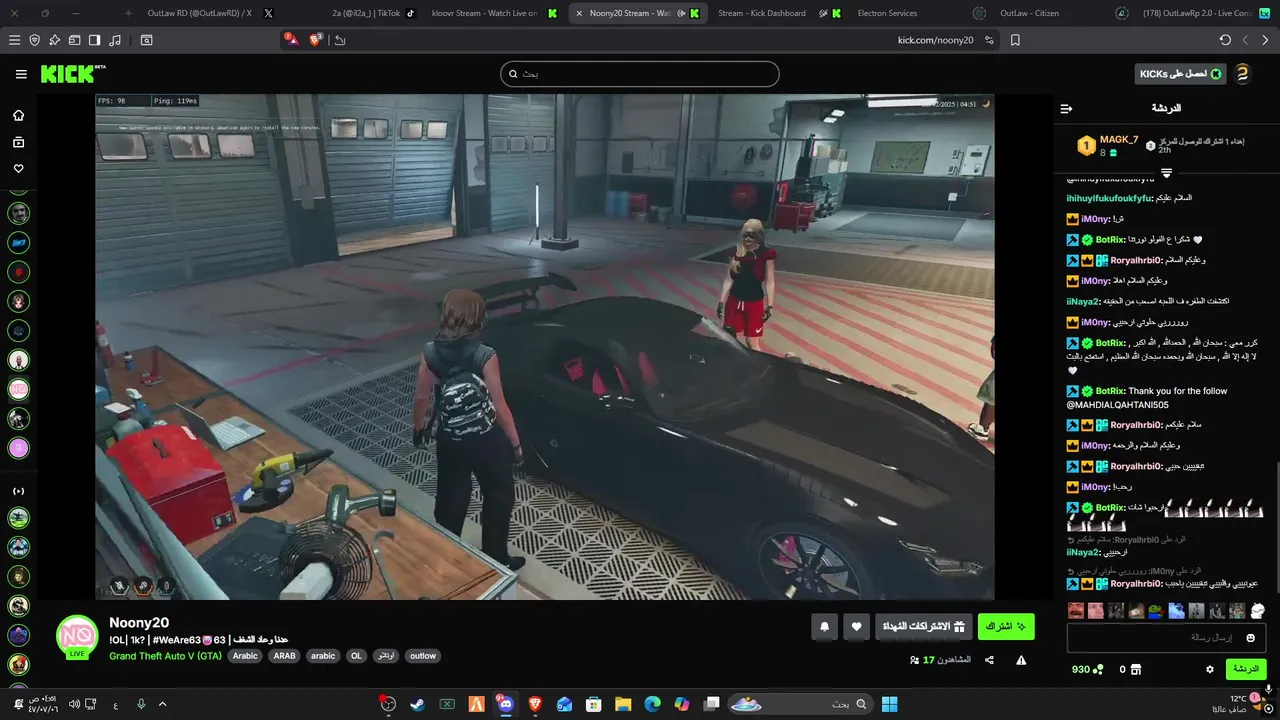This screenshot has height=720, width=1280.
Task: View the 930 channel points balance
Action: coord(1088,669)
